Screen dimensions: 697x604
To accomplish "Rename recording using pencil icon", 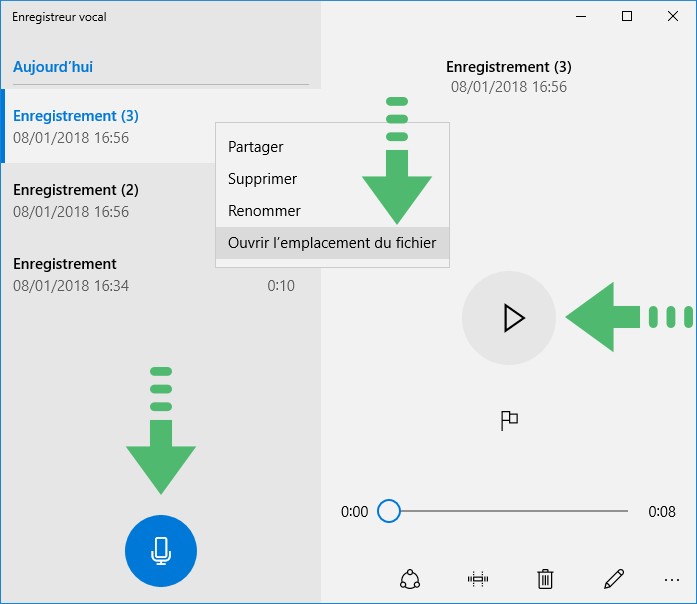I will [614, 579].
